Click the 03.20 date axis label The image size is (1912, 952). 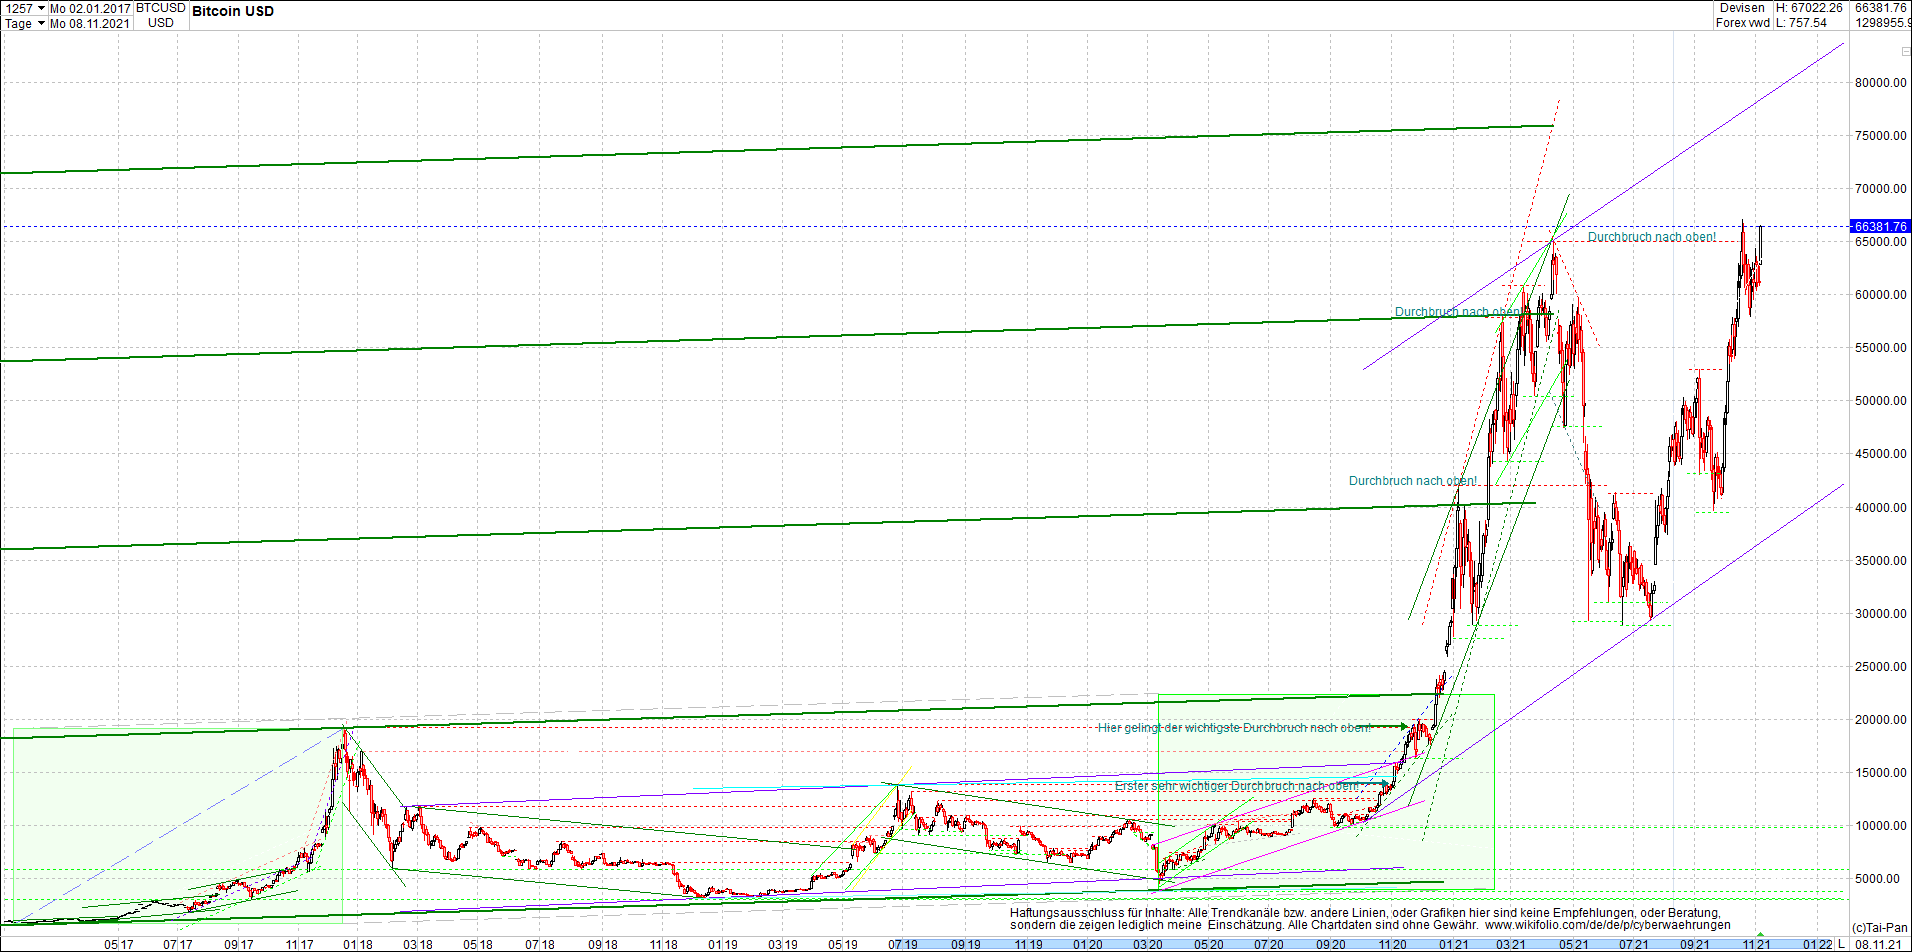1147,944
